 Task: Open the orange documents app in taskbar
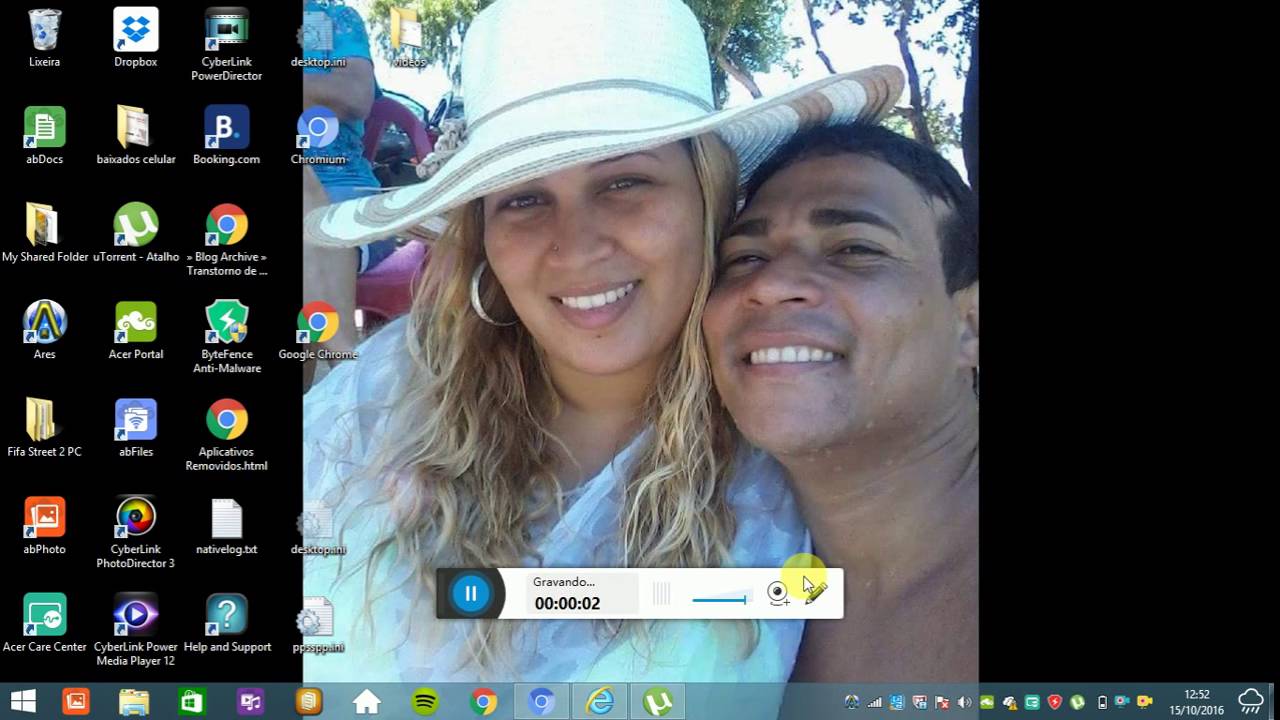[x=309, y=702]
